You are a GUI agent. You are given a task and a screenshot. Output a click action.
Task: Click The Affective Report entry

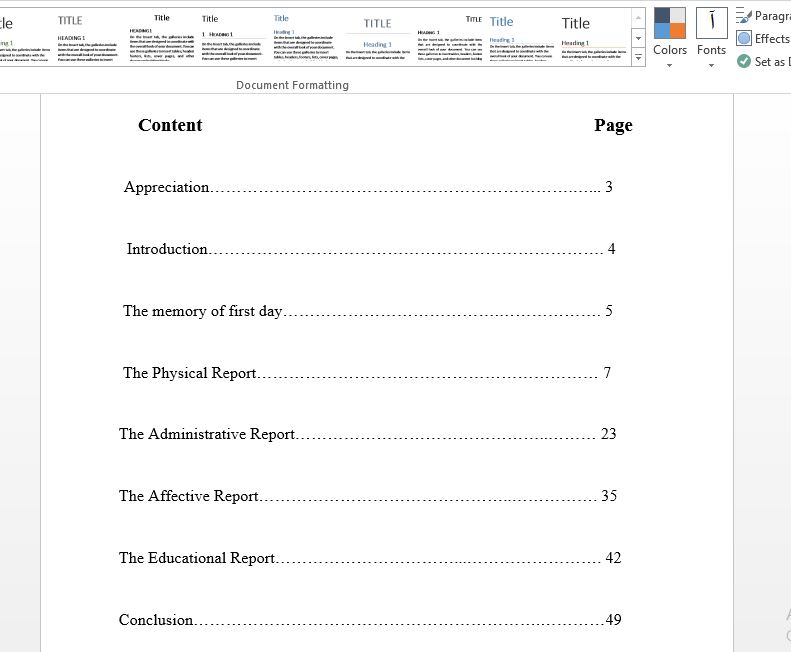click(x=189, y=496)
